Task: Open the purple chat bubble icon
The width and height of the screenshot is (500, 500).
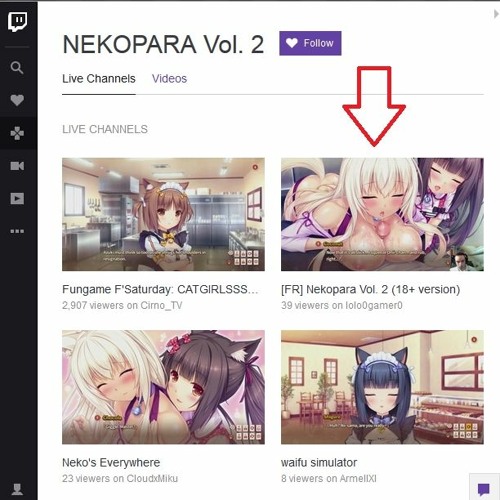Action: pyautogui.click(x=484, y=489)
